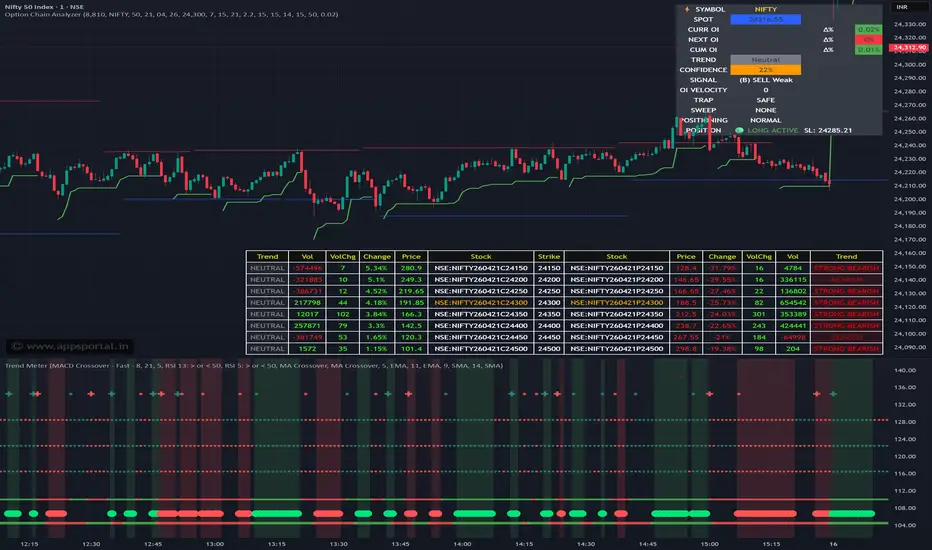The width and height of the screenshot is (932, 550).
Task: Click the 13:00 time axis label
Action: coord(215,544)
